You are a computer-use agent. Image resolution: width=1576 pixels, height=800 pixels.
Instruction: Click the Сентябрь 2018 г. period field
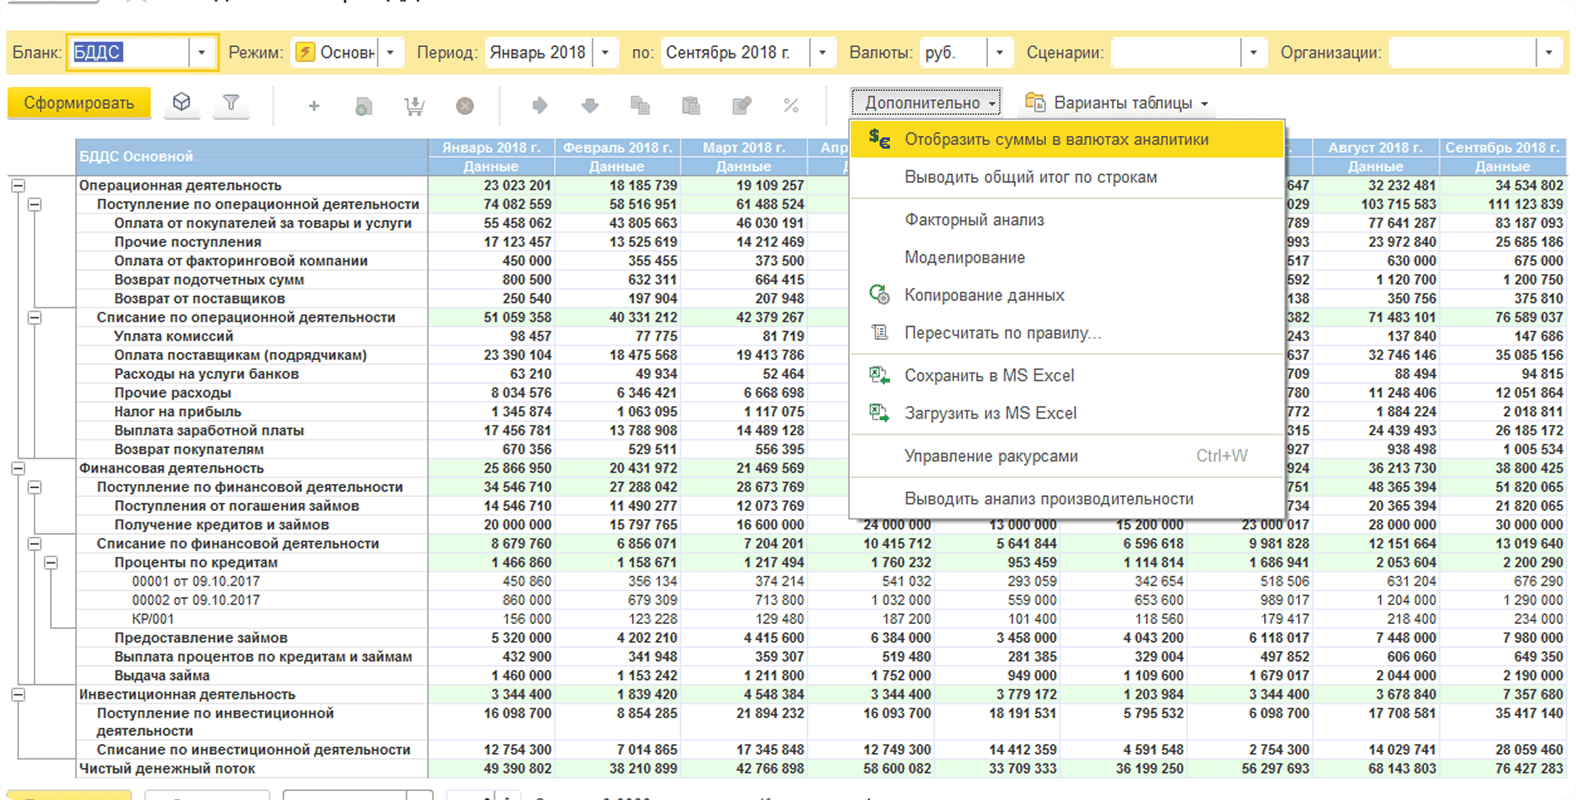735,52
